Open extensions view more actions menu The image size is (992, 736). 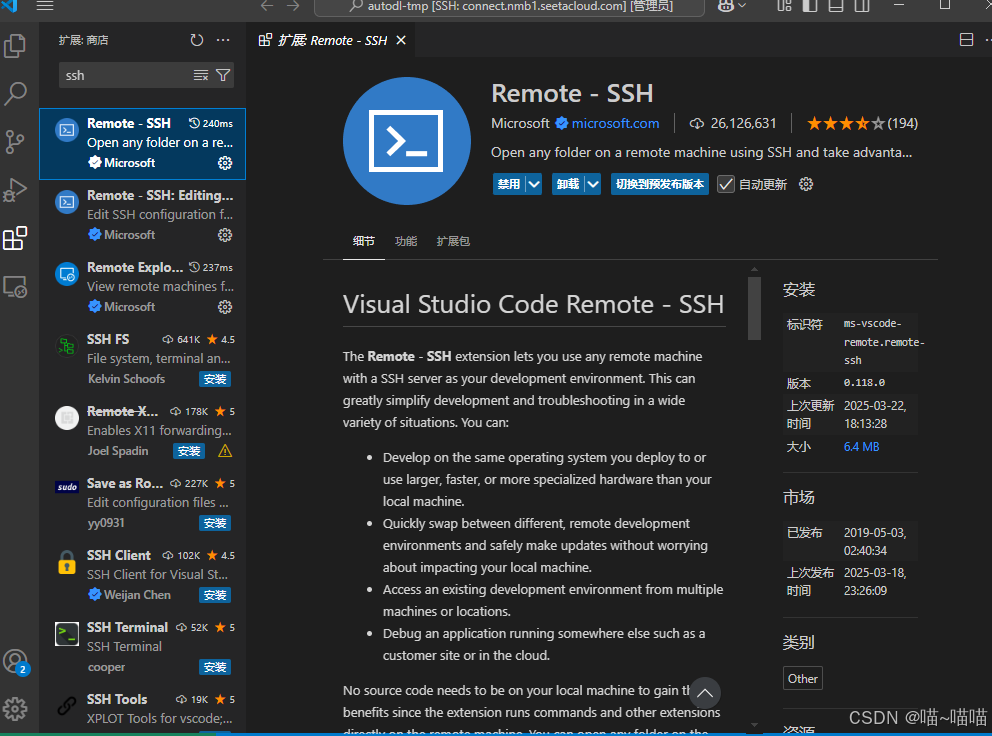point(223,40)
